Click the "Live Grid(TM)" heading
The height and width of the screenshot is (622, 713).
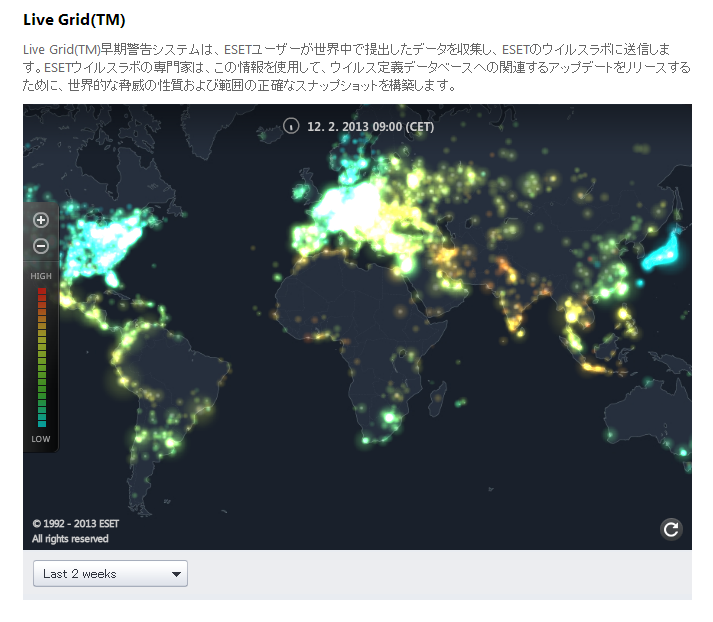pyautogui.click(x=74, y=20)
